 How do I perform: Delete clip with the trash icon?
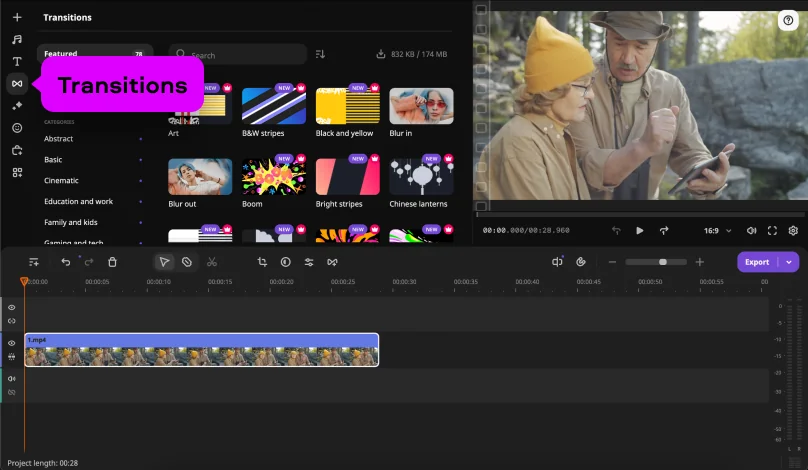(x=112, y=262)
